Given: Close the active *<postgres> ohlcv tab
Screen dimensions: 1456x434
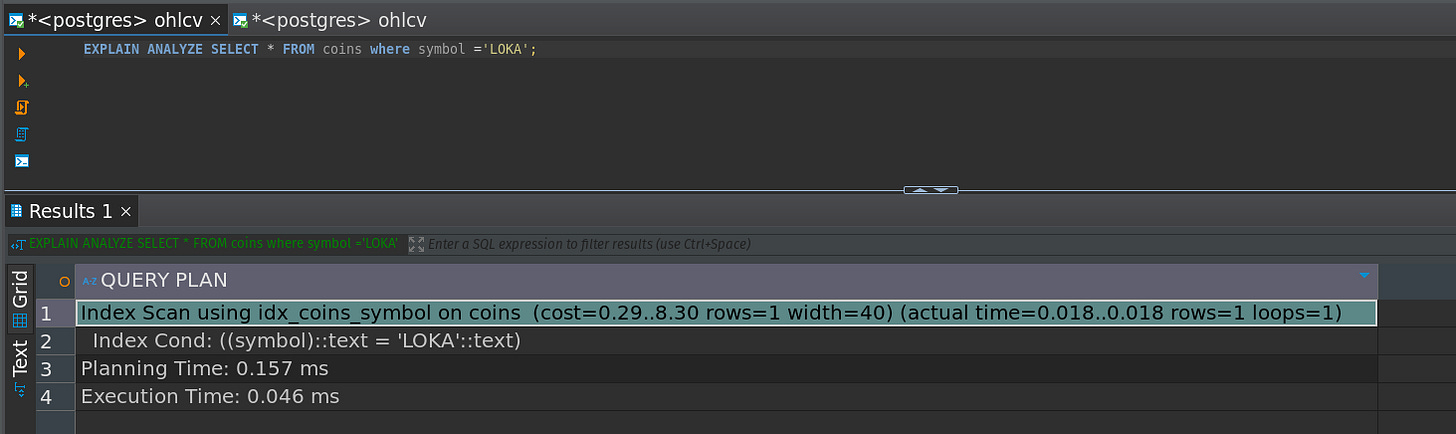Looking at the screenshot, I should (x=215, y=20).
